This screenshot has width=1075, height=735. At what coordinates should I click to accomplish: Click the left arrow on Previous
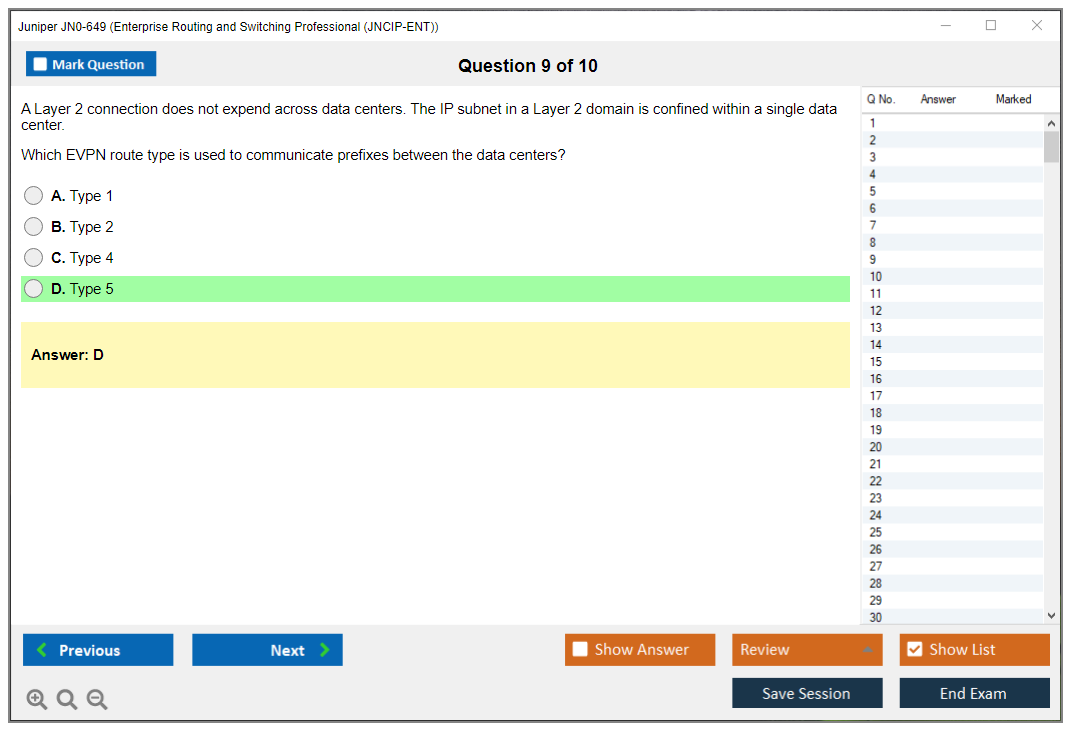click(41, 650)
